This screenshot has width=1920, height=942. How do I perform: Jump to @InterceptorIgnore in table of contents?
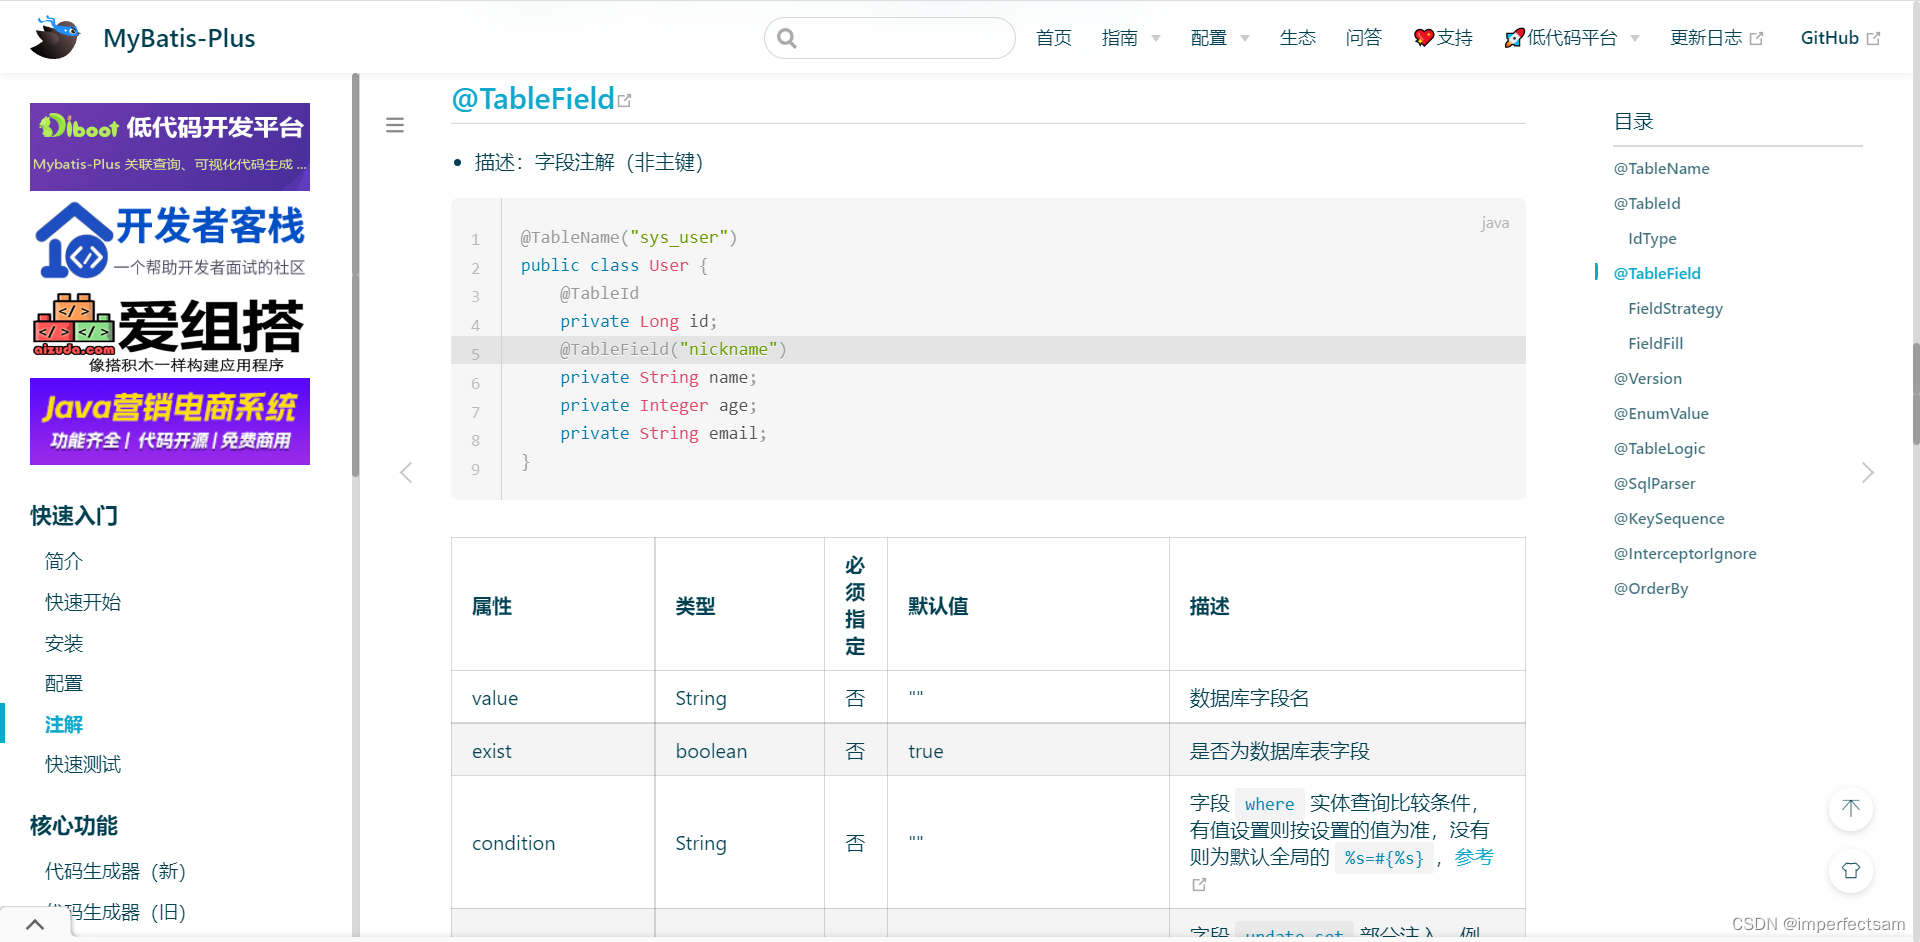coord(1685,553)
